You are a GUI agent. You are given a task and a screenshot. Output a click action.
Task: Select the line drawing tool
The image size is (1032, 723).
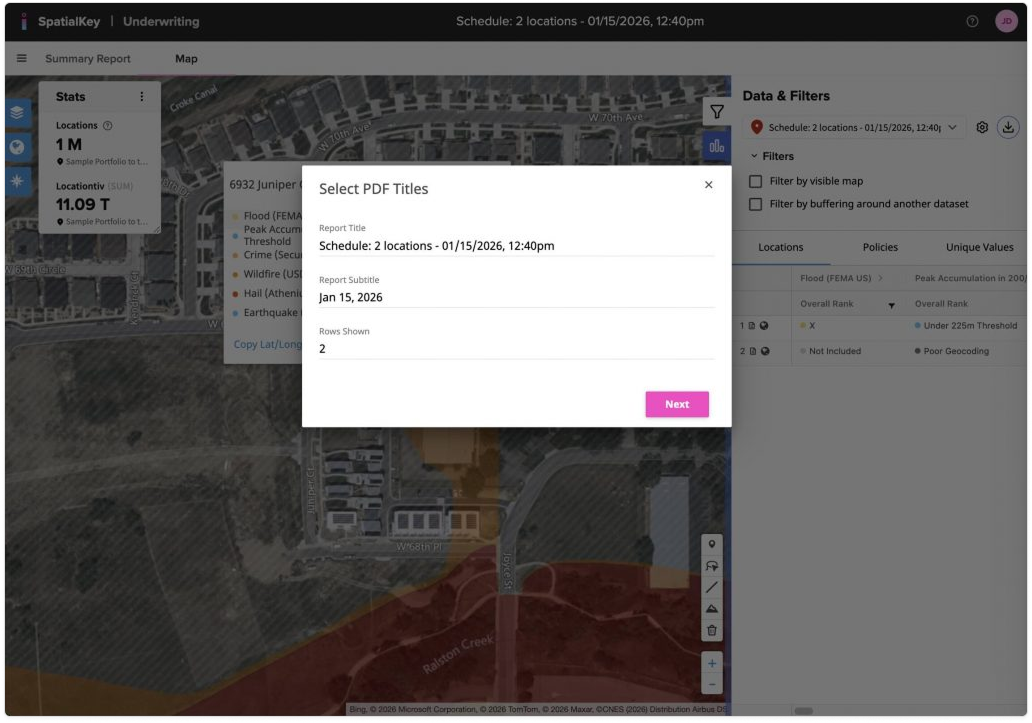click(712, 588)
